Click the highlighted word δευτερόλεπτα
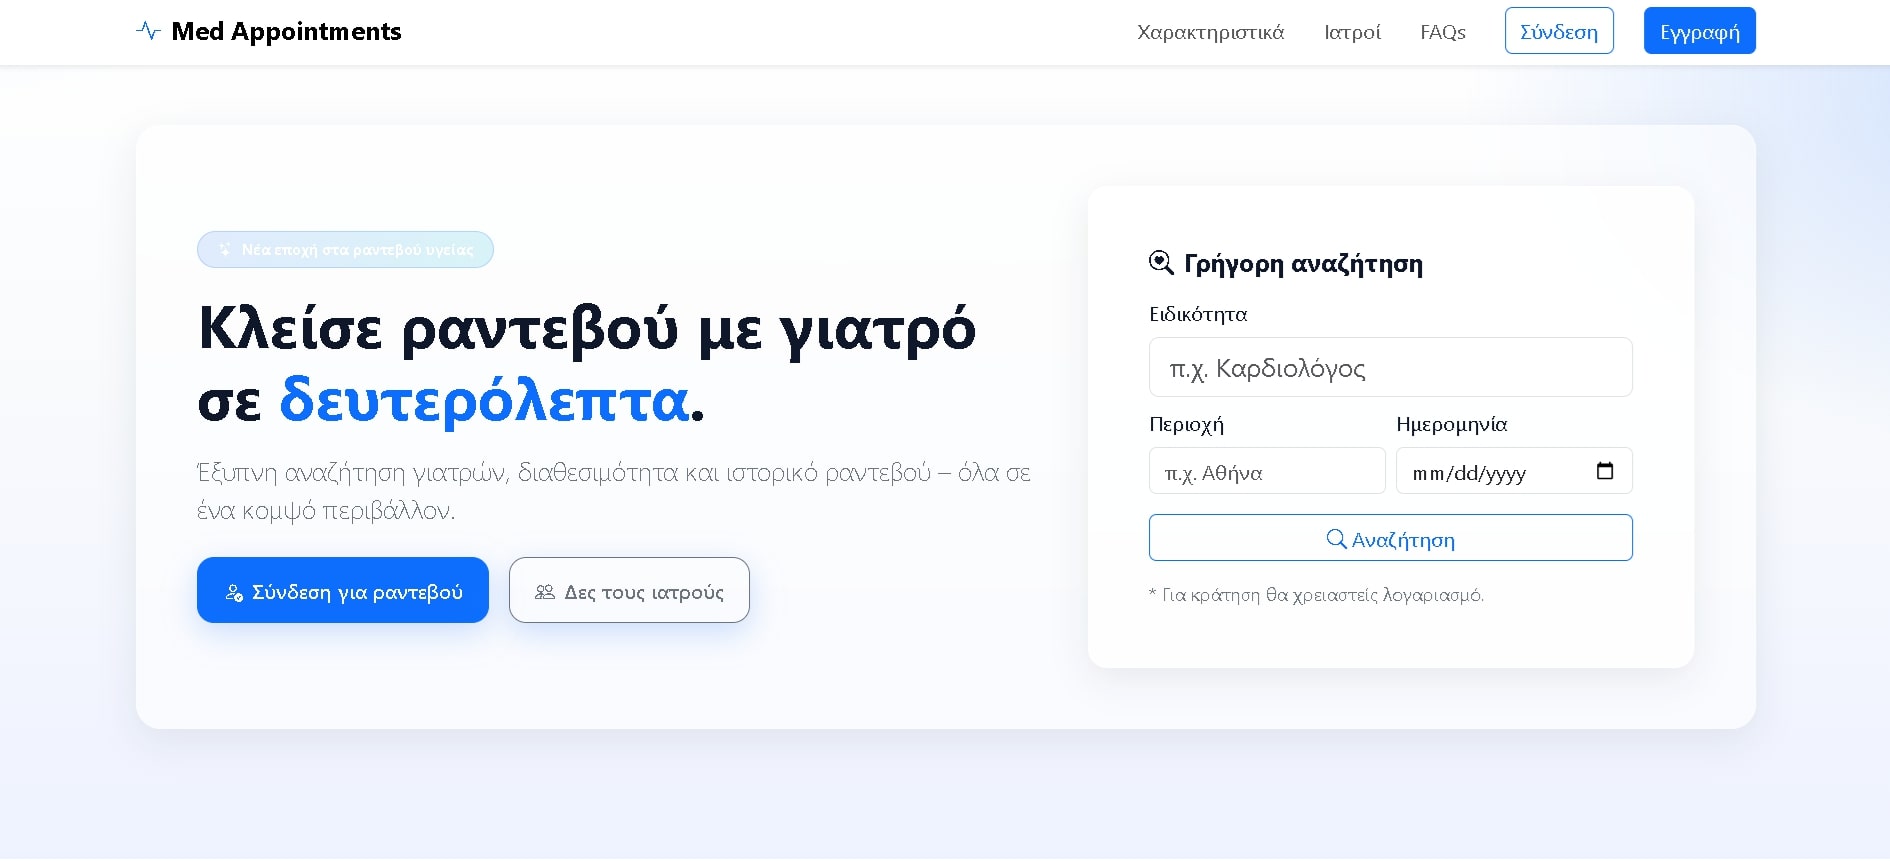The width and height of the screenshot is (1890, 861). 484,400
